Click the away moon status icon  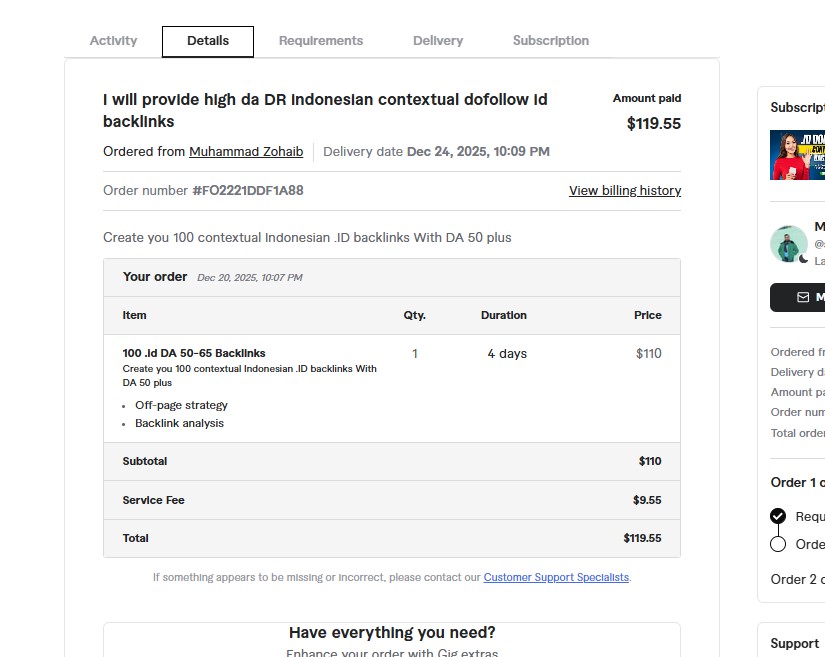804,259
